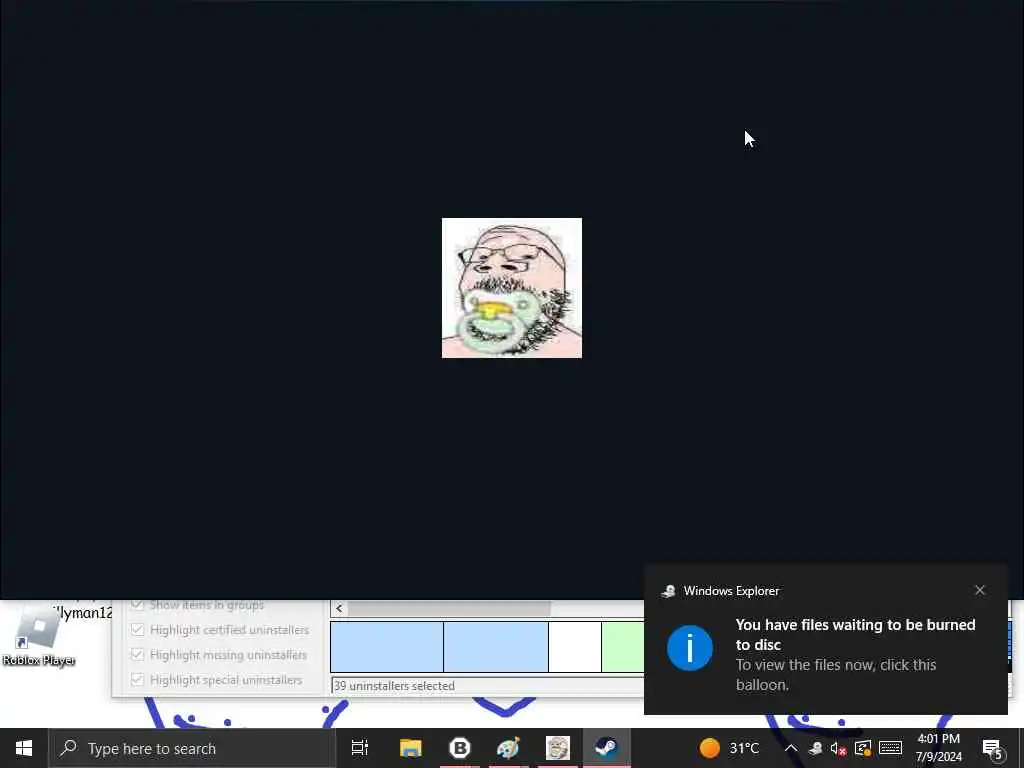Image resolution: width=1024 pixels, height=768 pixels.
Task: Open the Action Center notifications
Action: tap(992, 749)
